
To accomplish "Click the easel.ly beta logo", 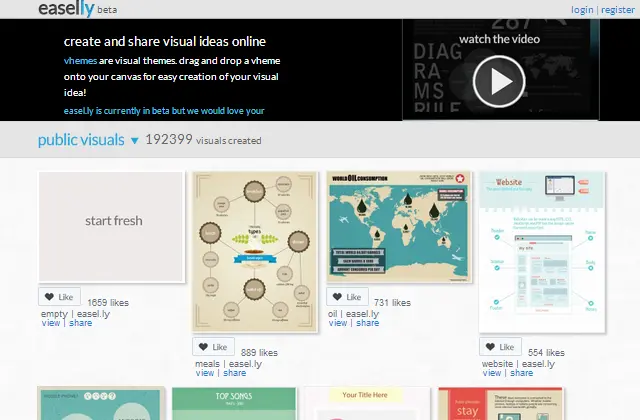I will 69,9.
